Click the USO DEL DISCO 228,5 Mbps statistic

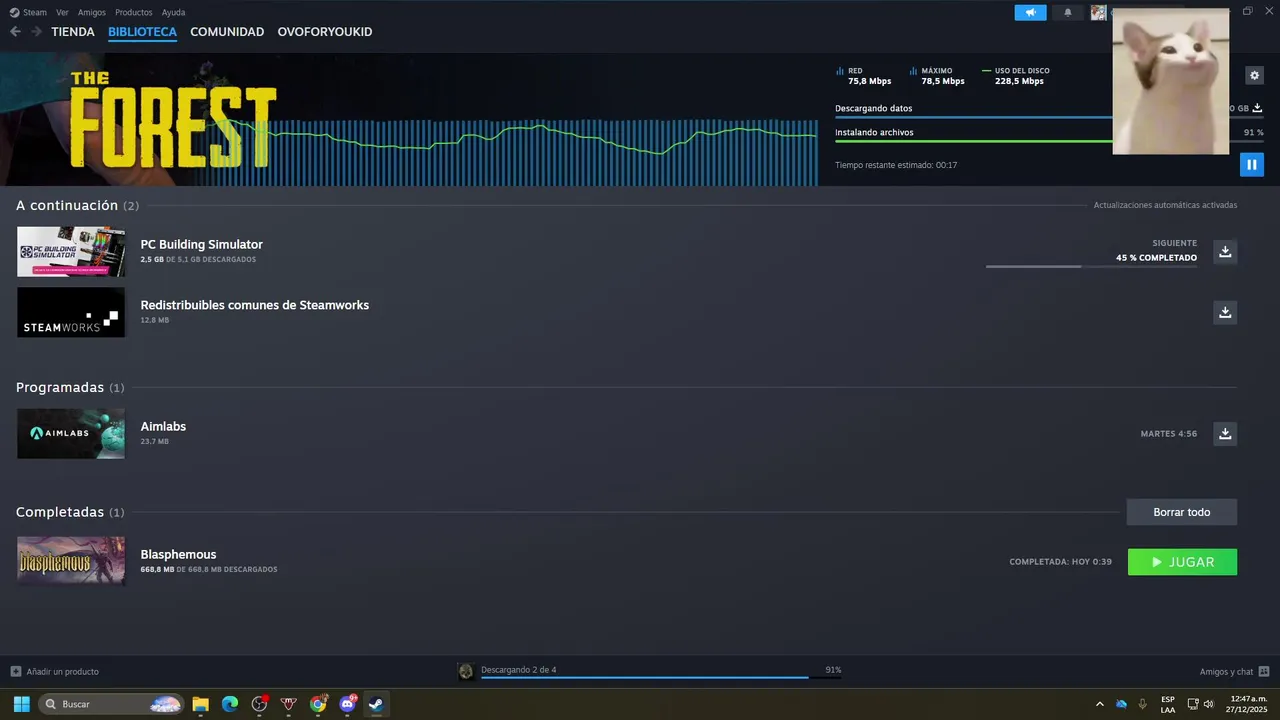(x=1016, y=76)
